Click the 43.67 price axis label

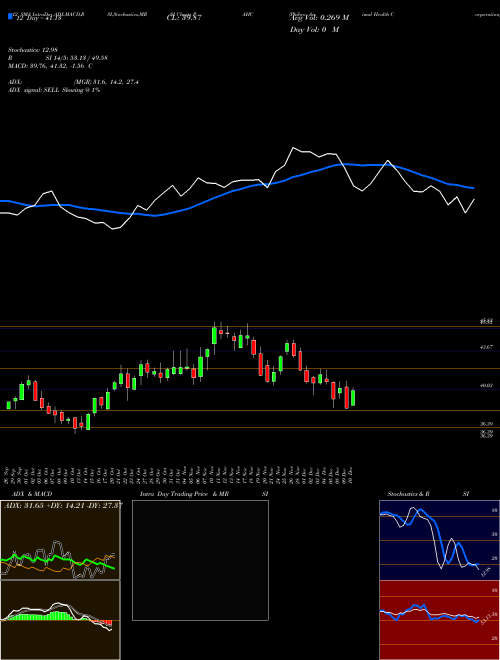click(487, 347)
